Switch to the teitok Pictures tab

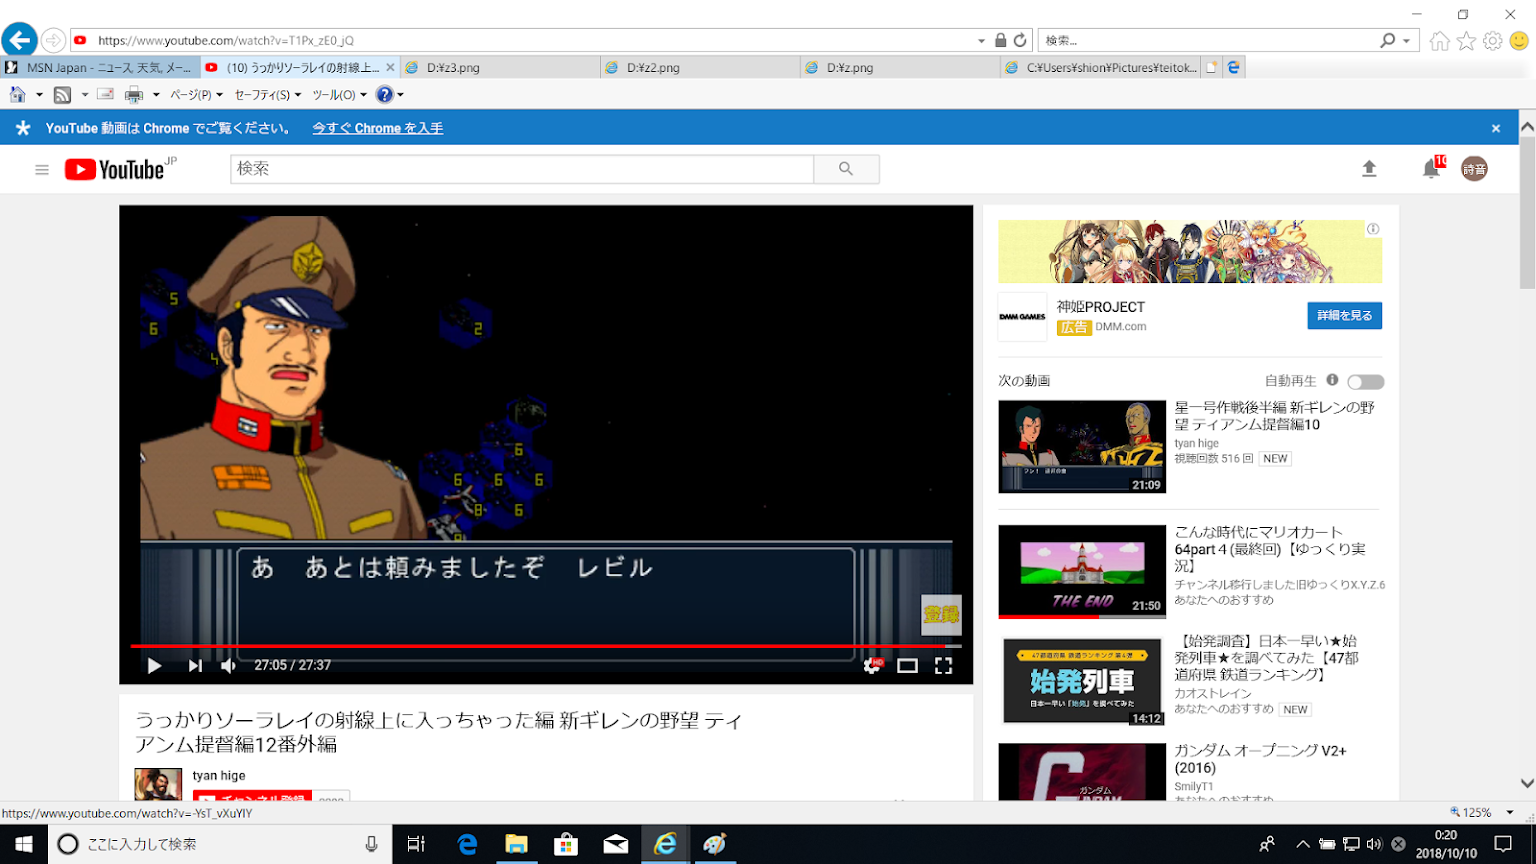(1100, 68)
